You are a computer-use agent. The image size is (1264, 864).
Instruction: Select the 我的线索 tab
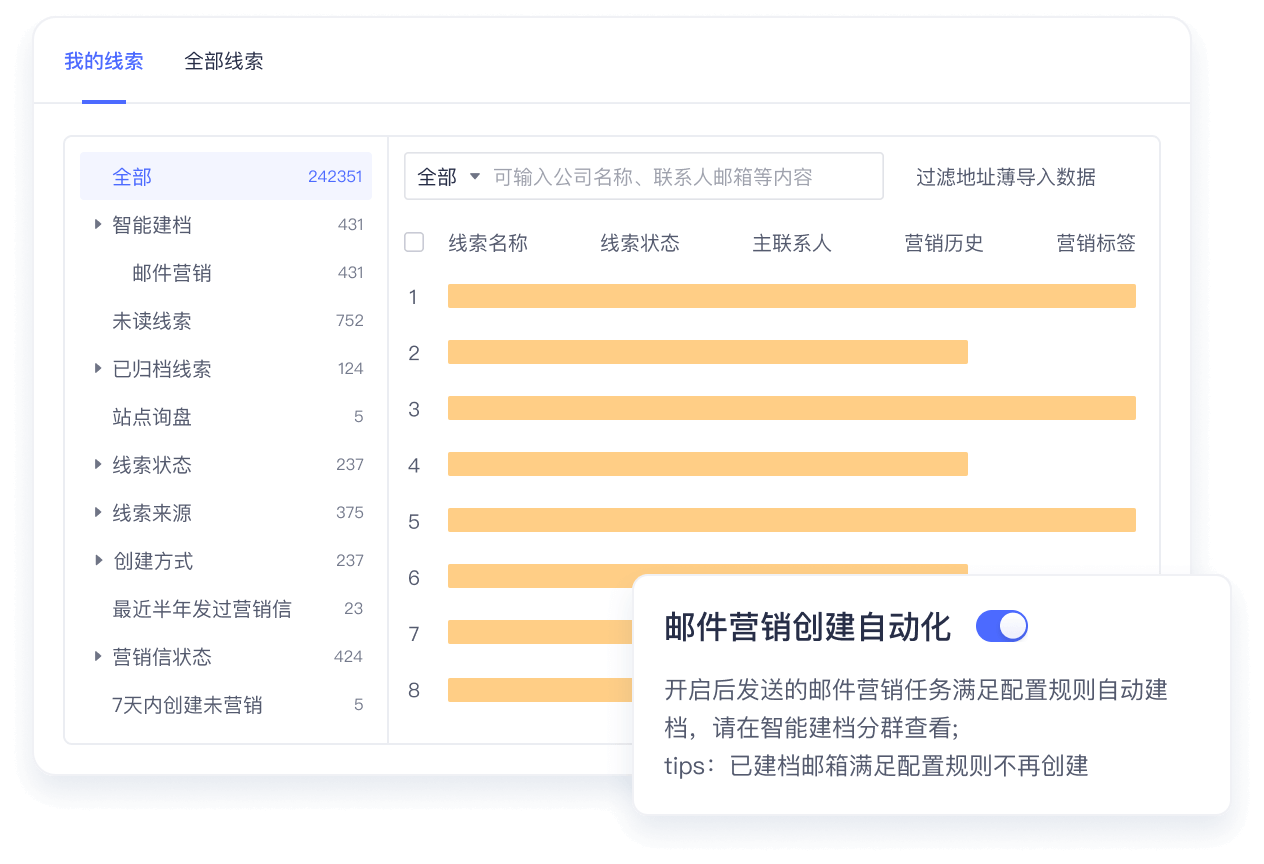104,61
